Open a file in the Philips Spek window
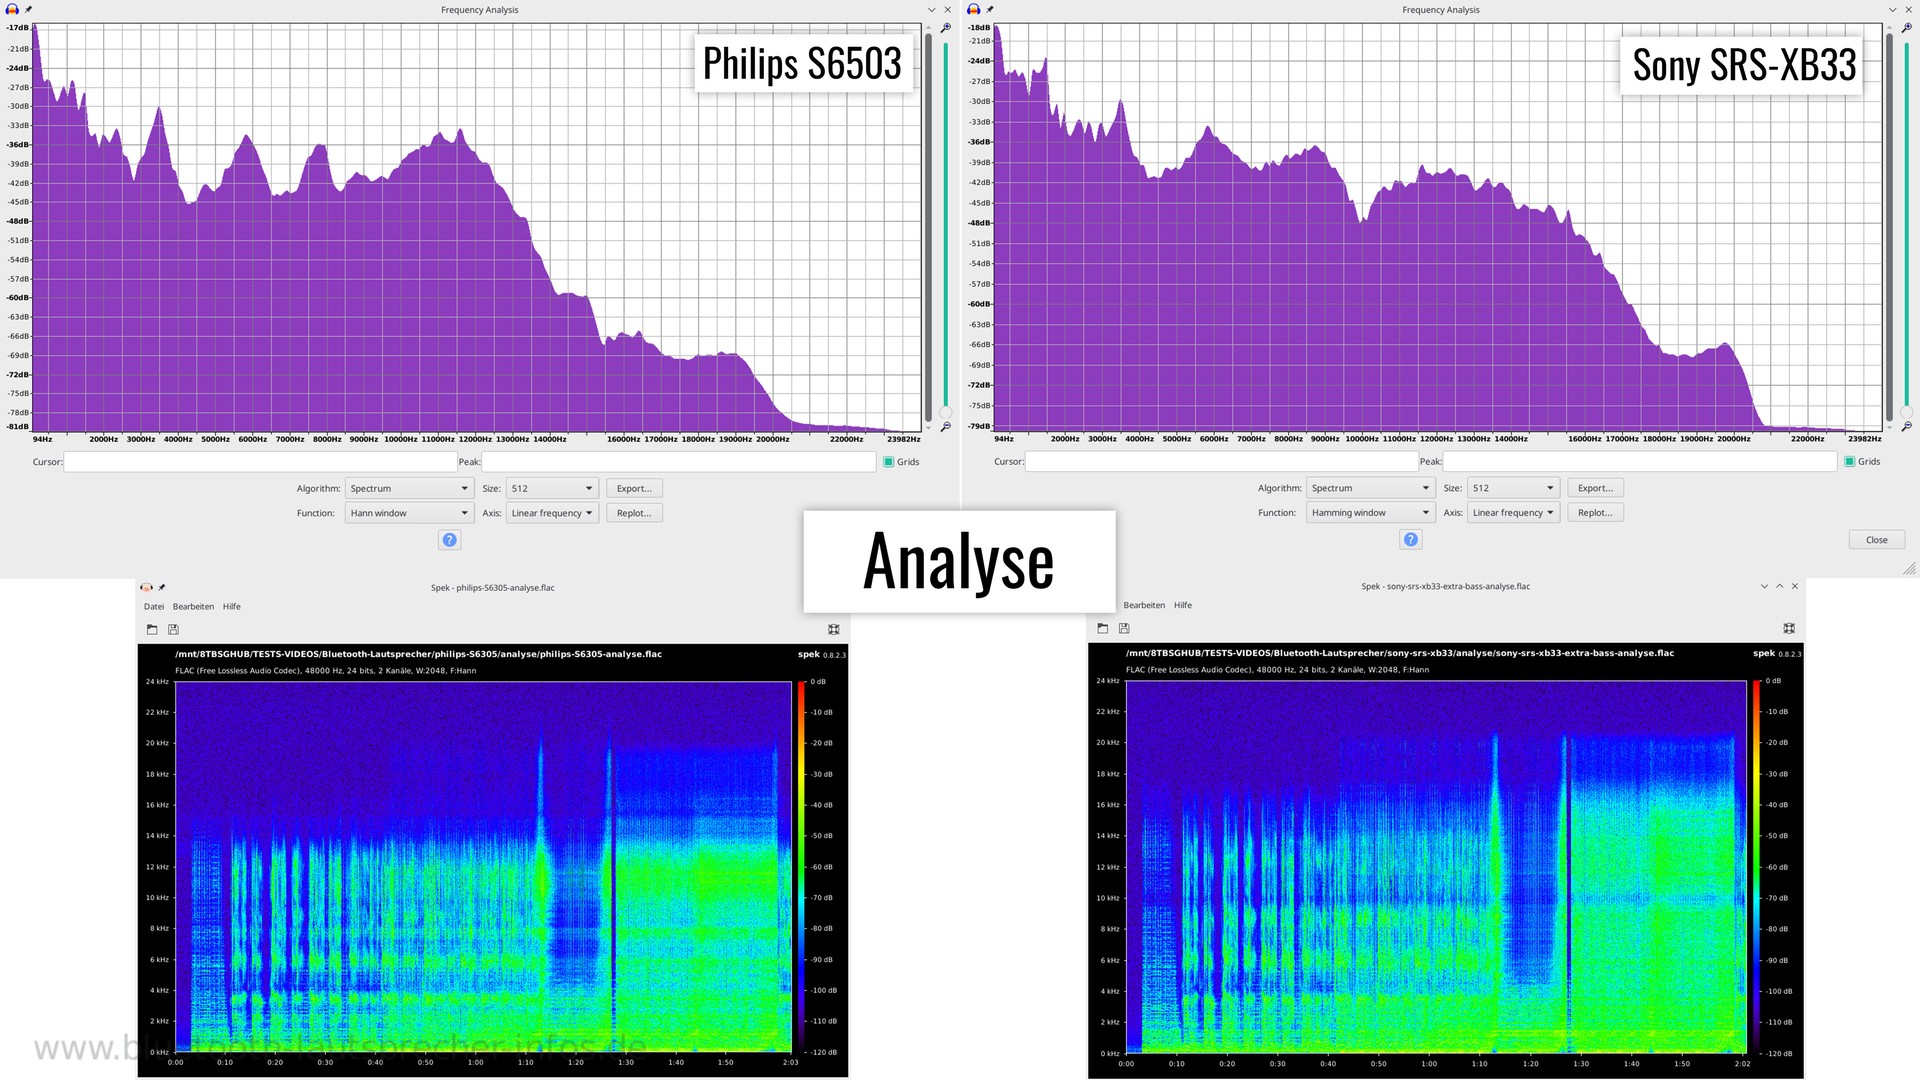The width and height of the screenshot is (1920, 1080). (x=152, y=629)
